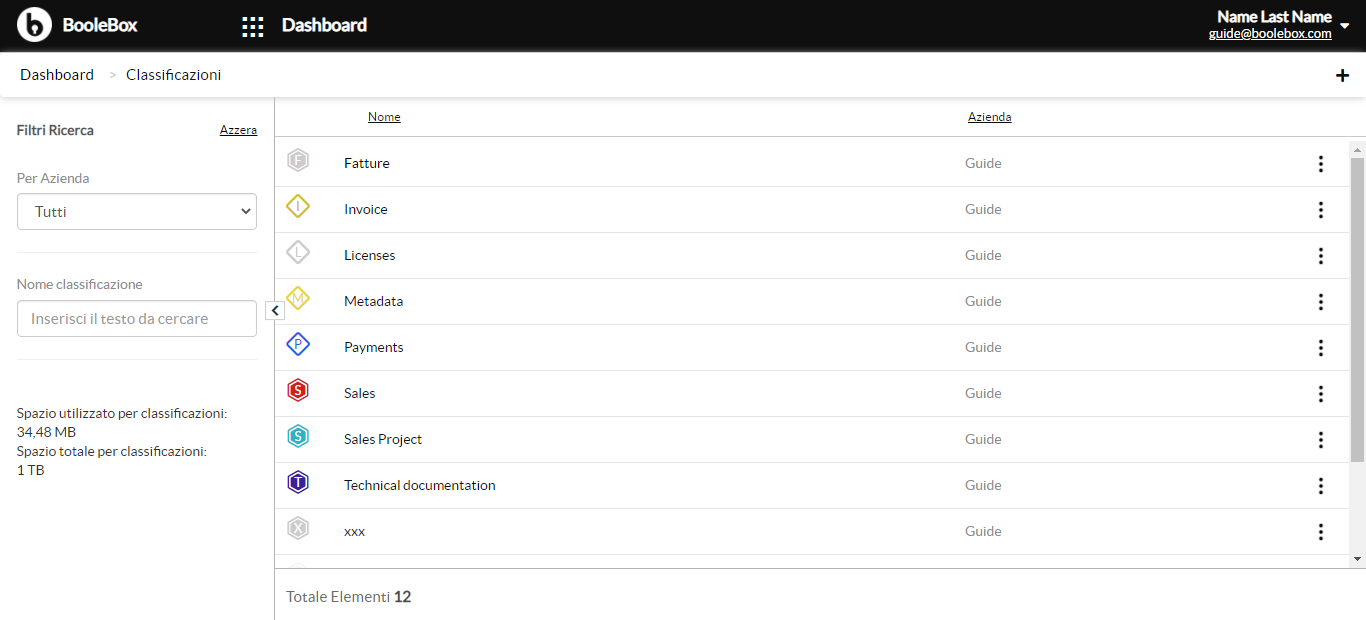Image resolution: width=1366 pixels, height=620 pixels.
Task: Open the Per Azienda dropdown showing Tutti
Action: (137, 212)
